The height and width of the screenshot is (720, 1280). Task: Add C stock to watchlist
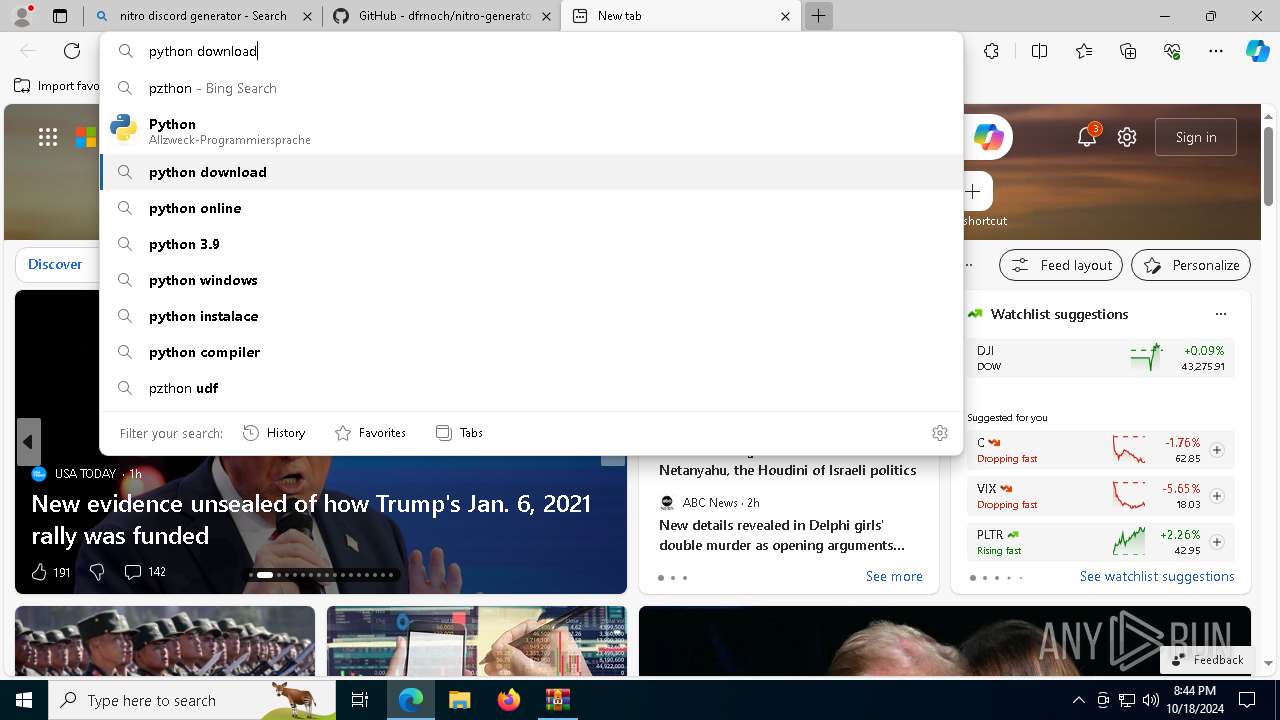coord(1217,450)
